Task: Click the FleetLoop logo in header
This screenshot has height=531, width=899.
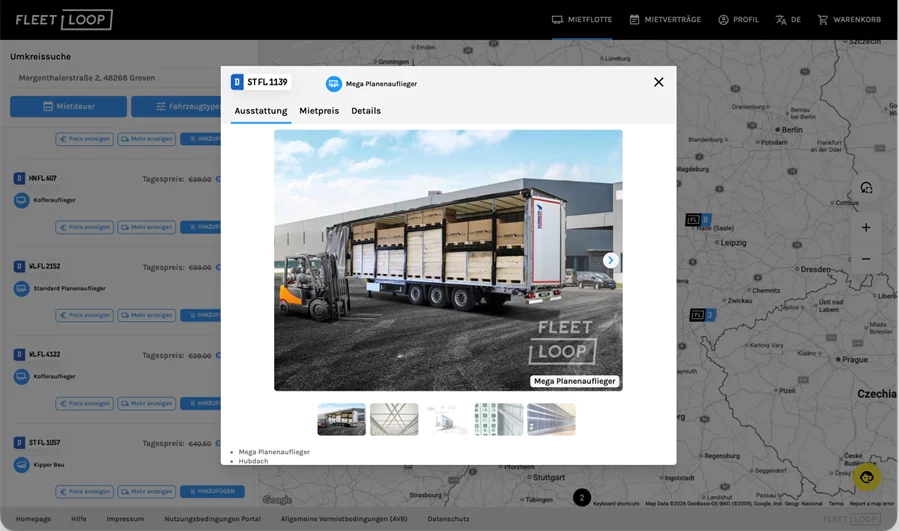Action: click(x=64, y=20)
